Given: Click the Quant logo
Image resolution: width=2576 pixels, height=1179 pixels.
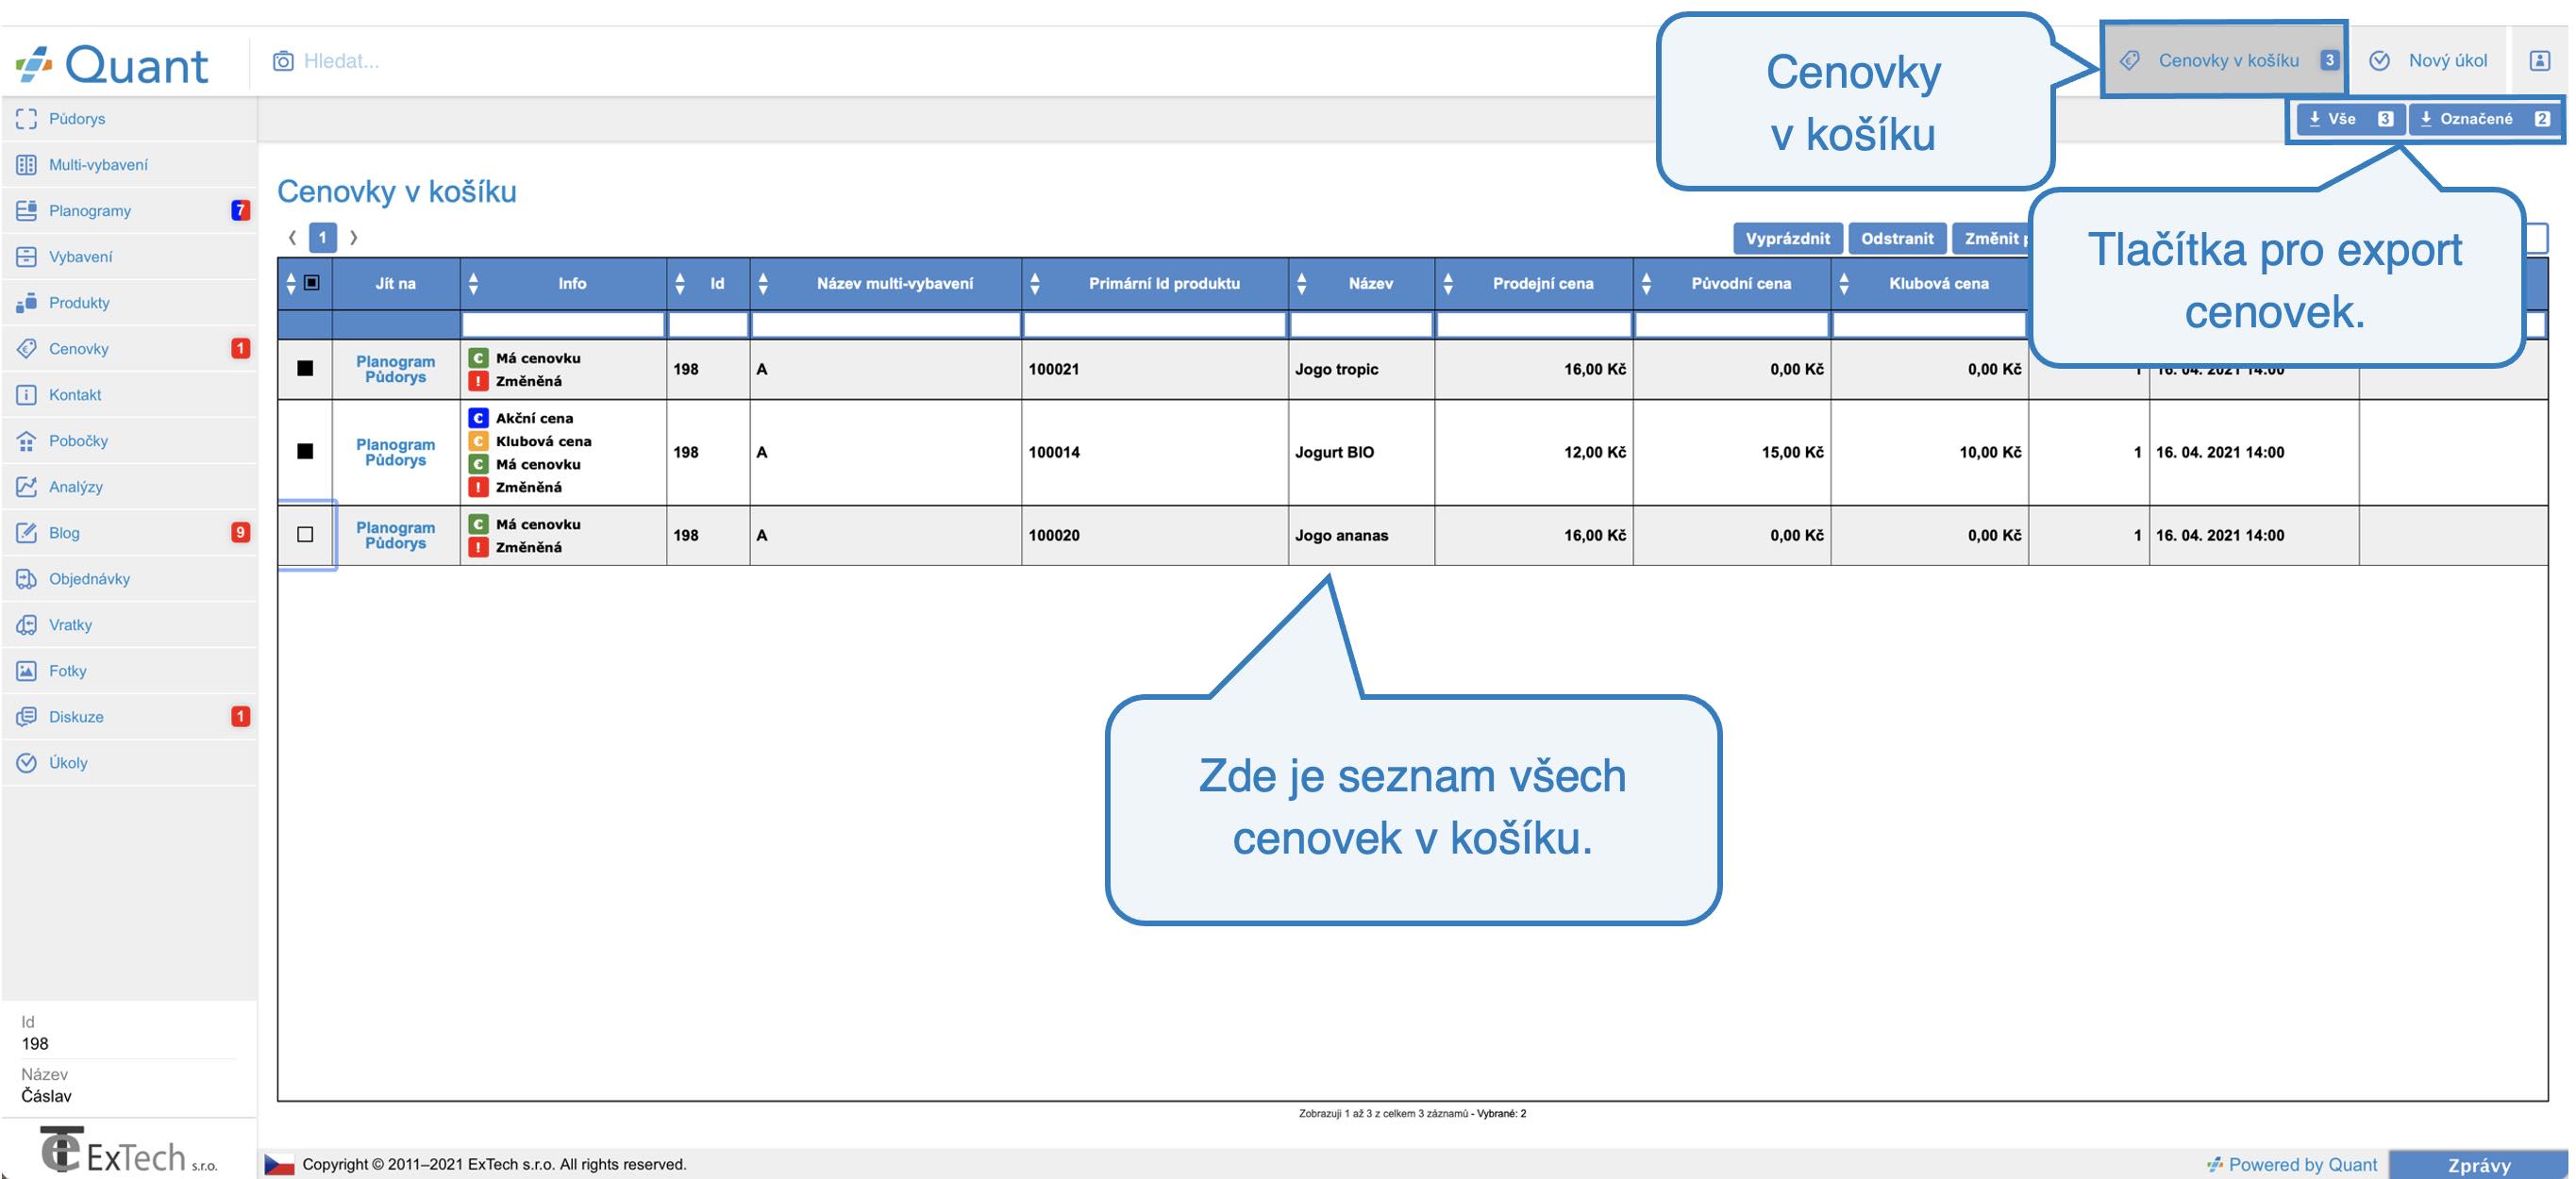Looking at the screenshot, I should (x=112, y=64).
